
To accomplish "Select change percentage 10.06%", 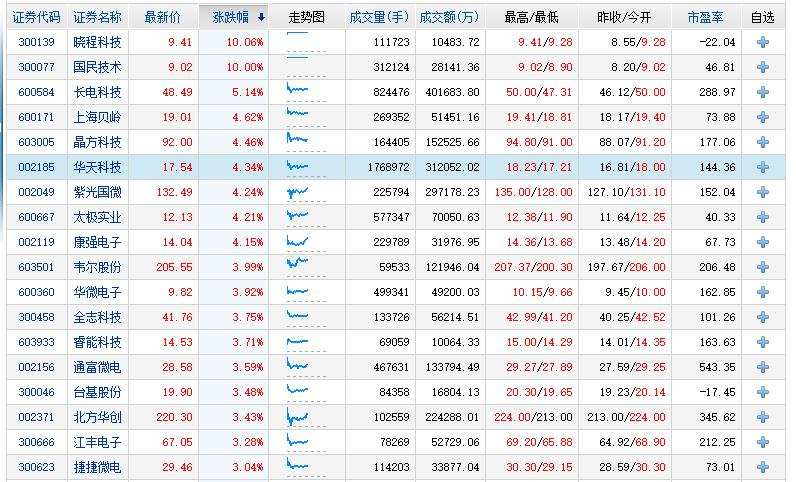I will click(245, 42).
